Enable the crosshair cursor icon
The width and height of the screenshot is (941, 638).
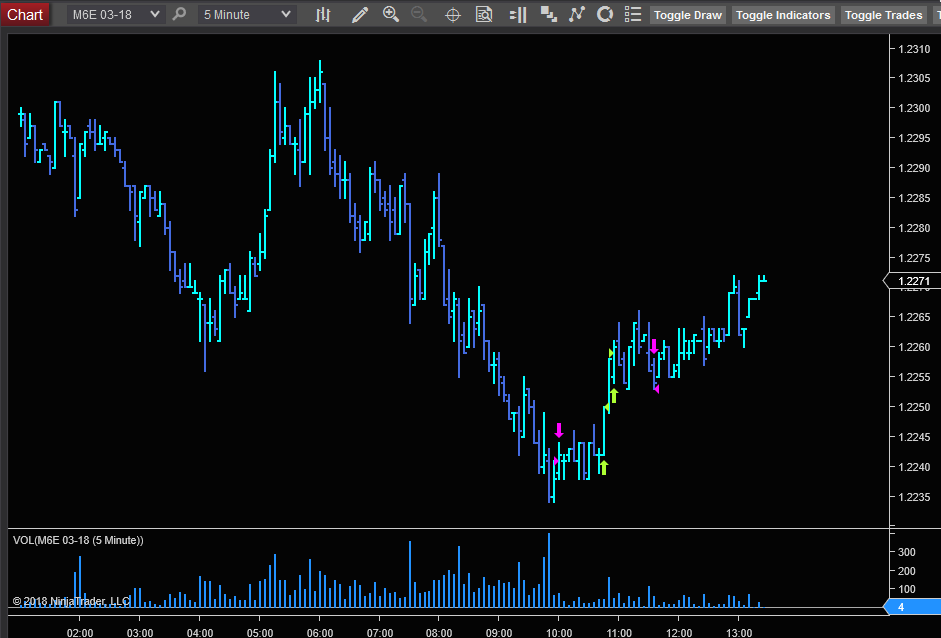click(x=453, y=14)
